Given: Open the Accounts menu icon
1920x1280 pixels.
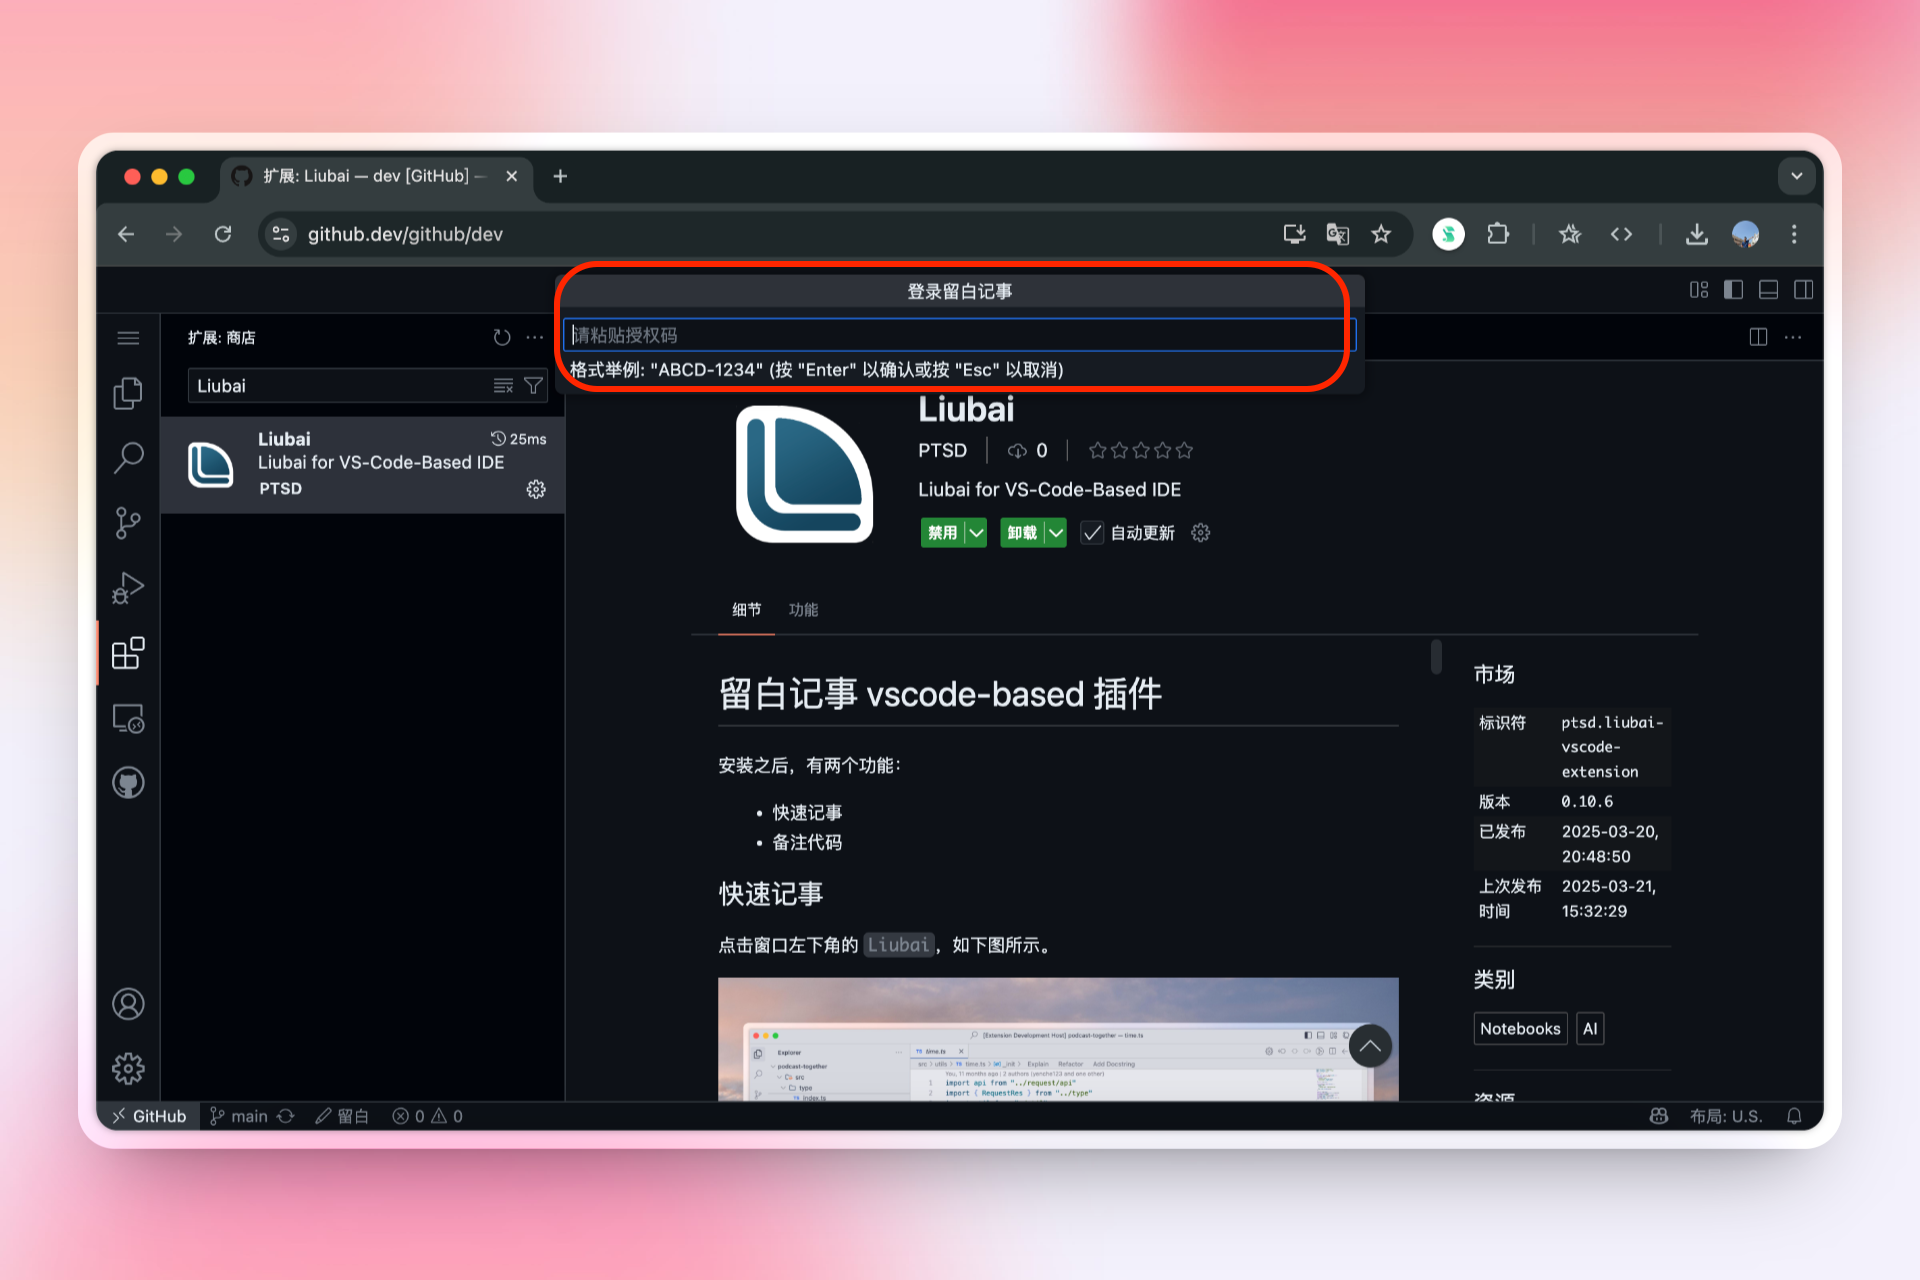Looking at the screenshot, I should click(x=128, y=1004).
